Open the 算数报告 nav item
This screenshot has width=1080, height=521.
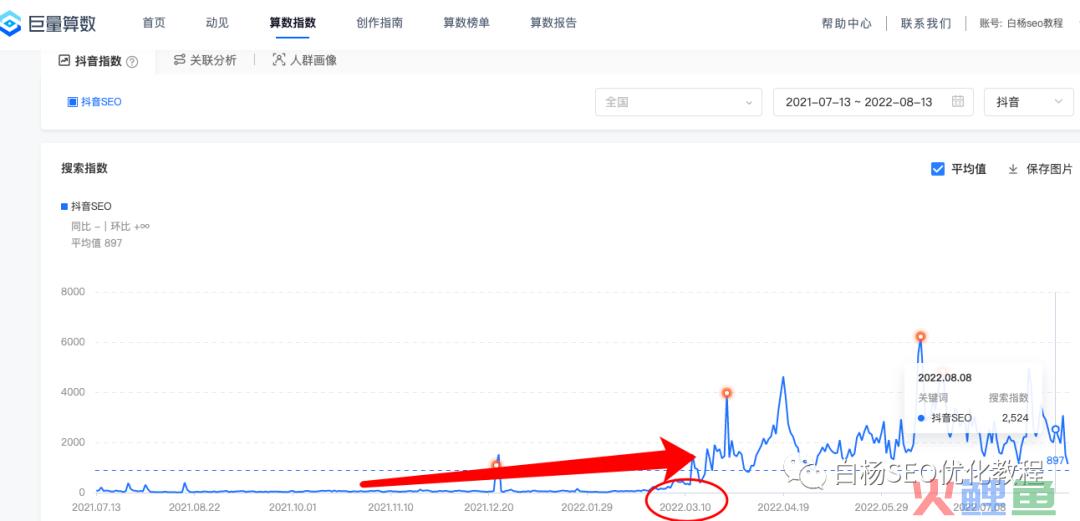tap(553, 23)
